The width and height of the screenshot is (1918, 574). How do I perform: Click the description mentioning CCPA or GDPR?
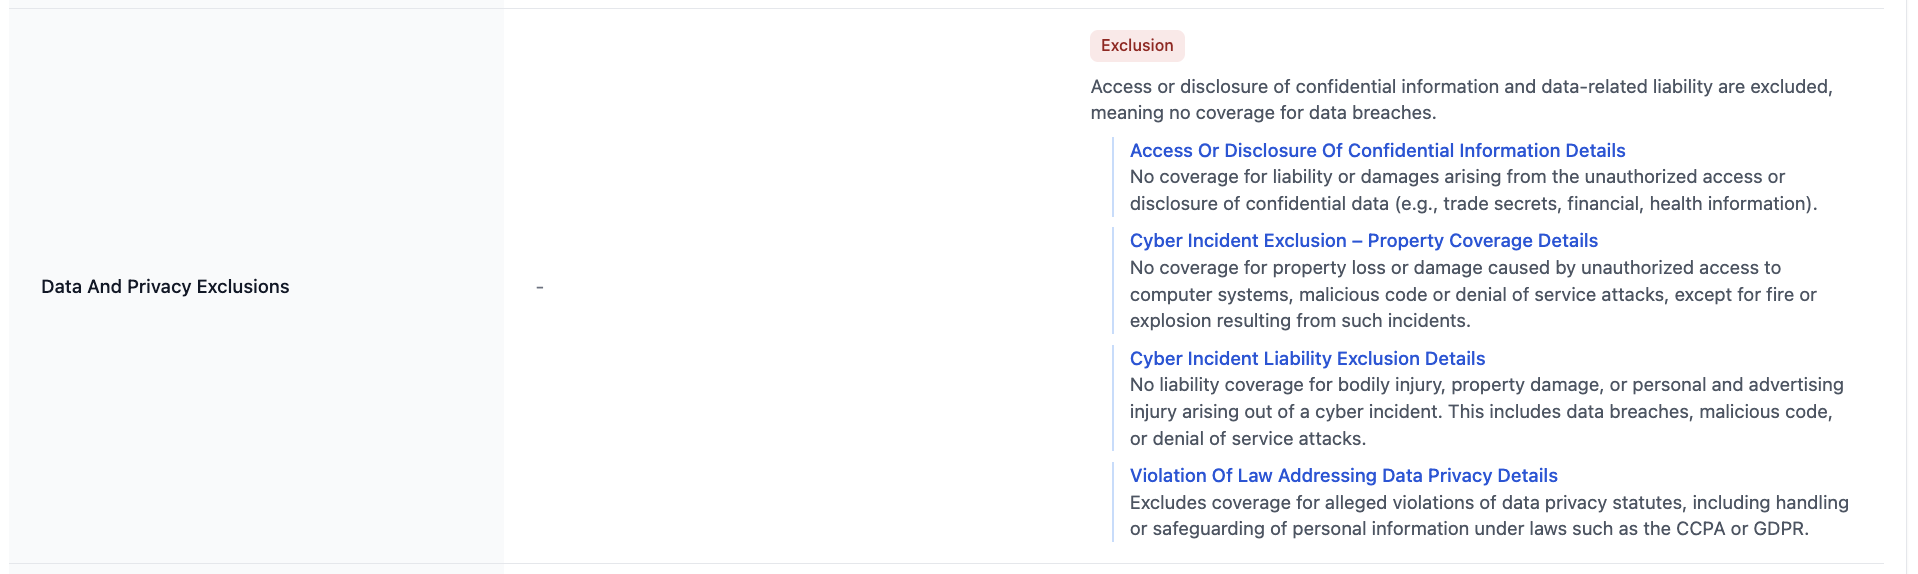[1488, 516]
